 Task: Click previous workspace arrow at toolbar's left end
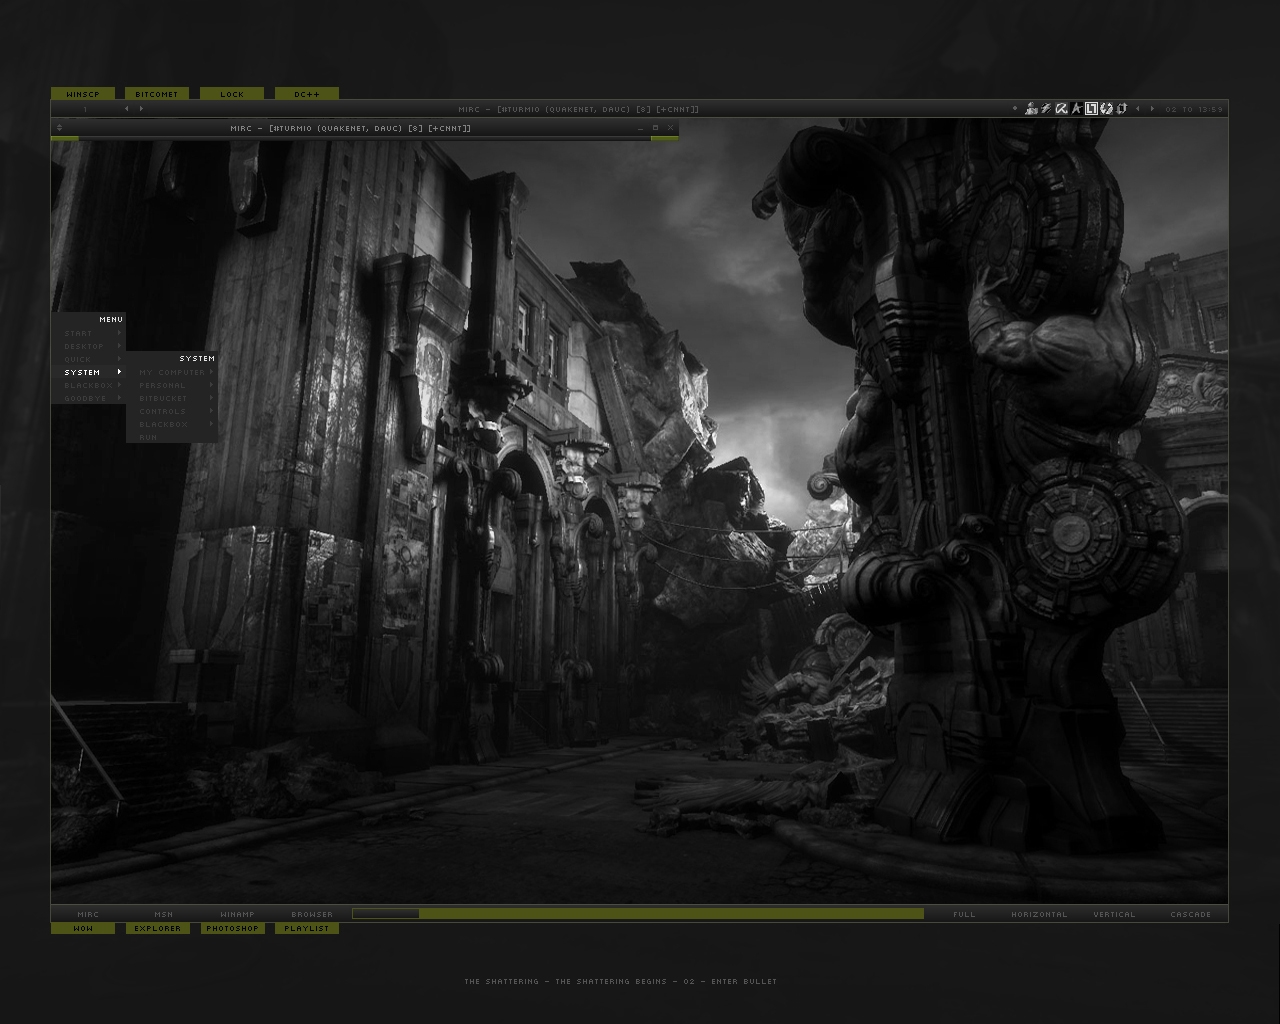[126, 109]
